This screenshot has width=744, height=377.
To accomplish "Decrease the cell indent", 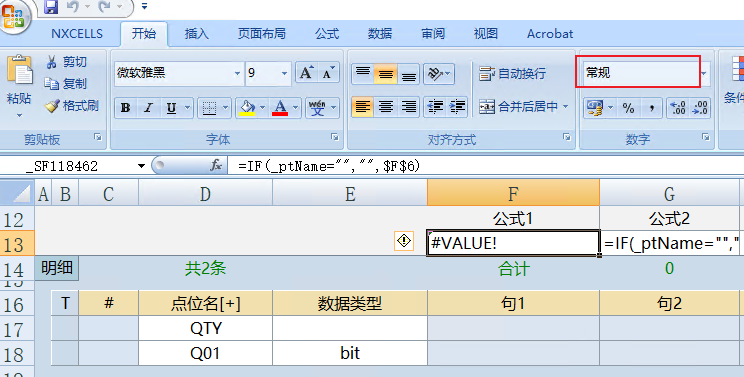I will tap(435, 107).
